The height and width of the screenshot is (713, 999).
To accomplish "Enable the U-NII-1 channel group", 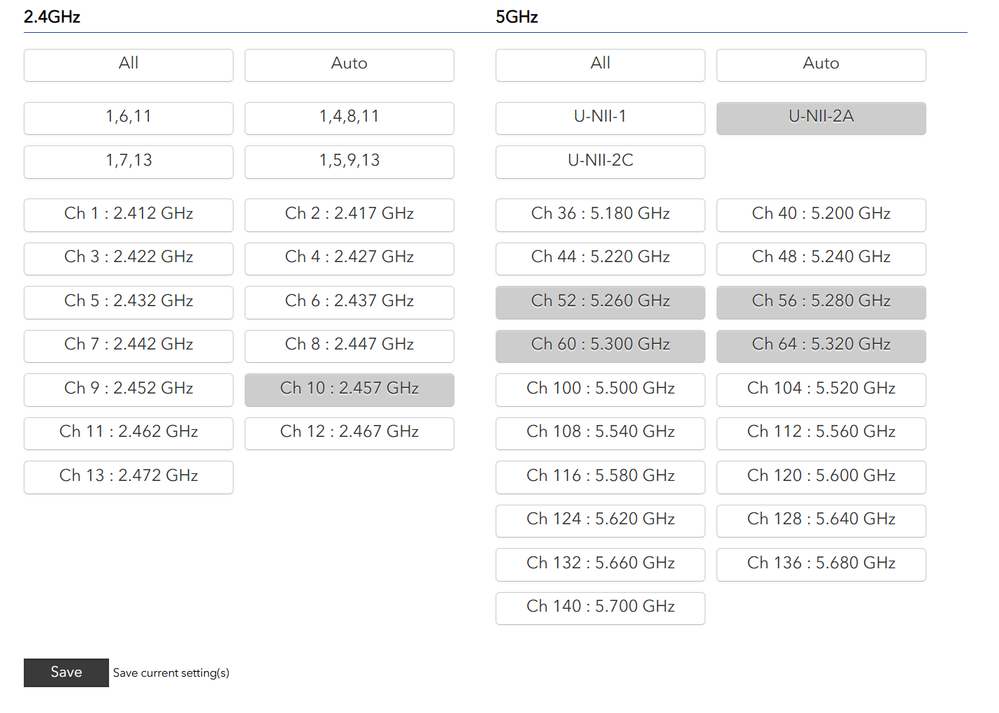I will click(x=600, y=117).
